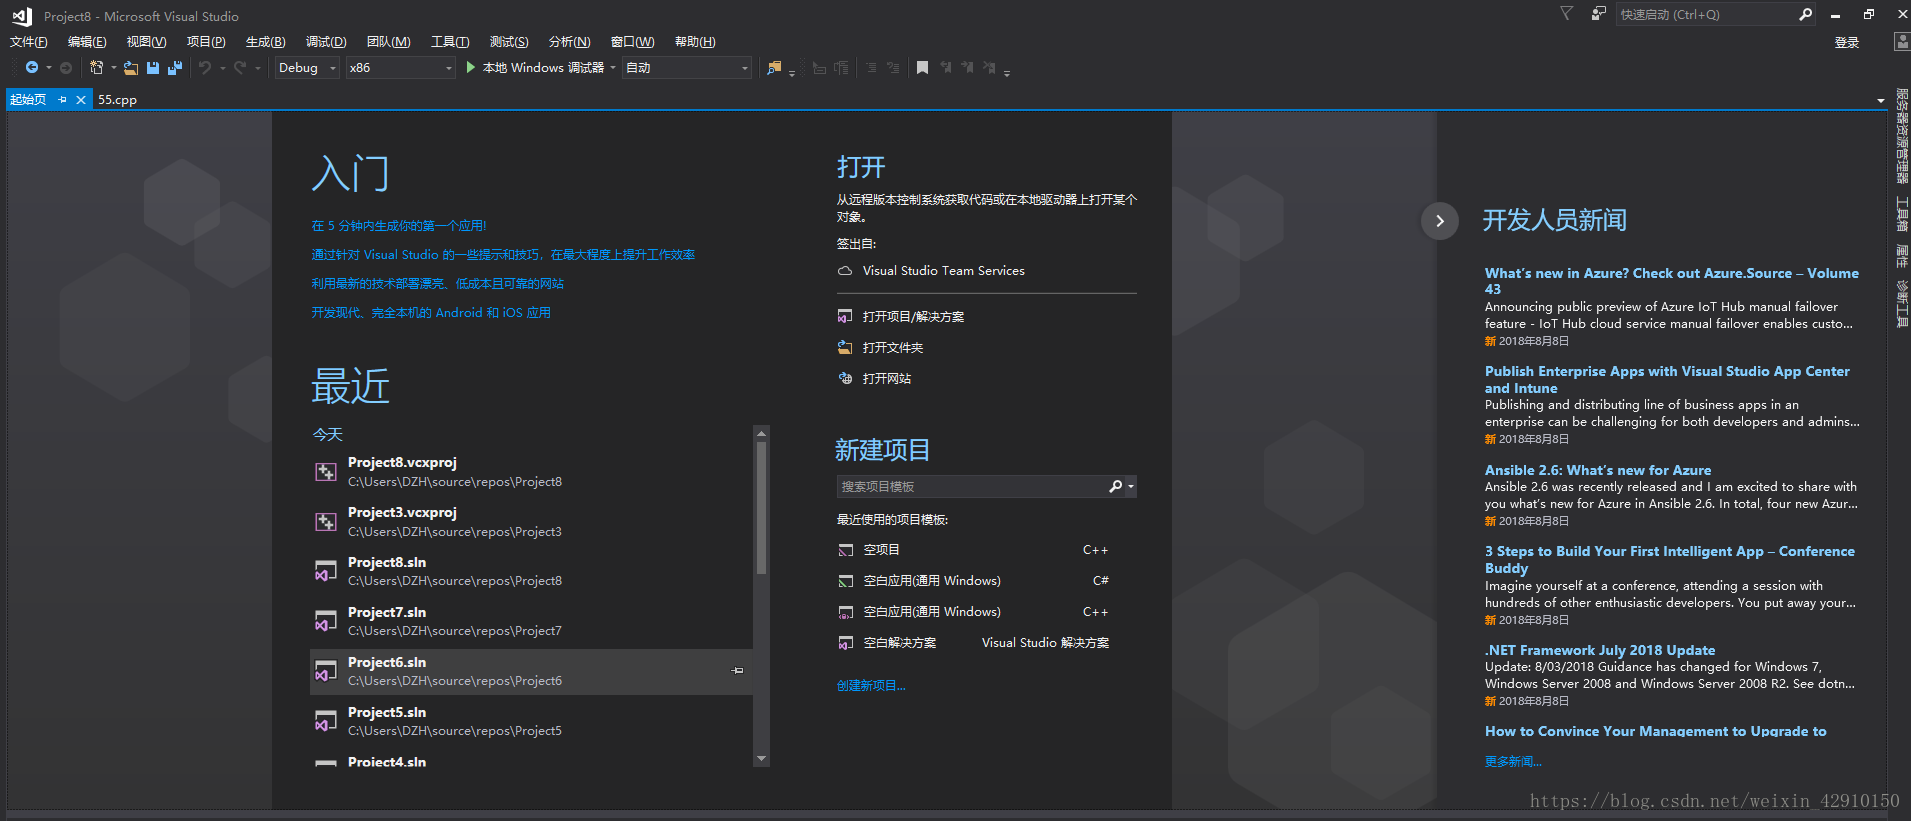Click the quick launch search magnifier icon

1805,14
